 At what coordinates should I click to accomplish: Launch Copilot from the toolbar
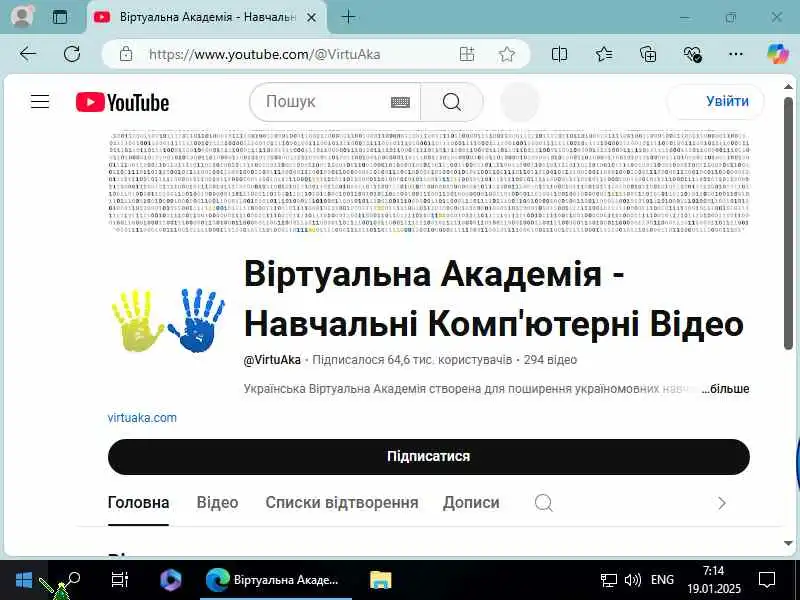[x=778, y=54]
